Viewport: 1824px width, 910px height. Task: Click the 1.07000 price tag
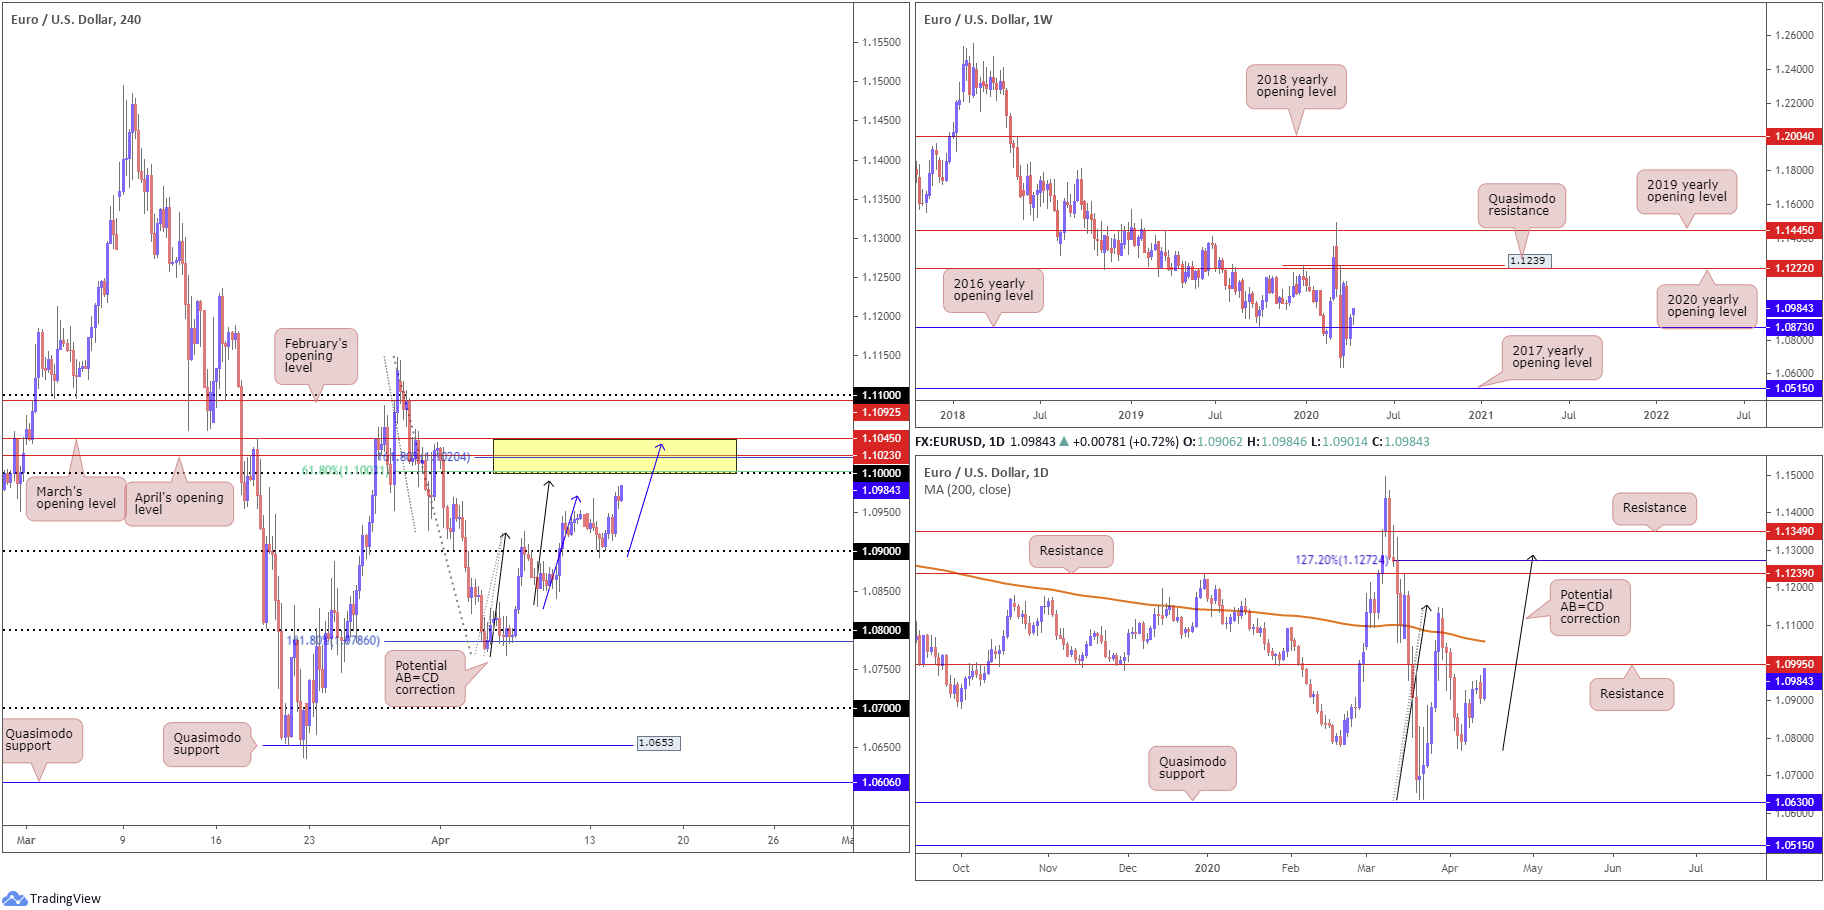(x=881, y=708)
